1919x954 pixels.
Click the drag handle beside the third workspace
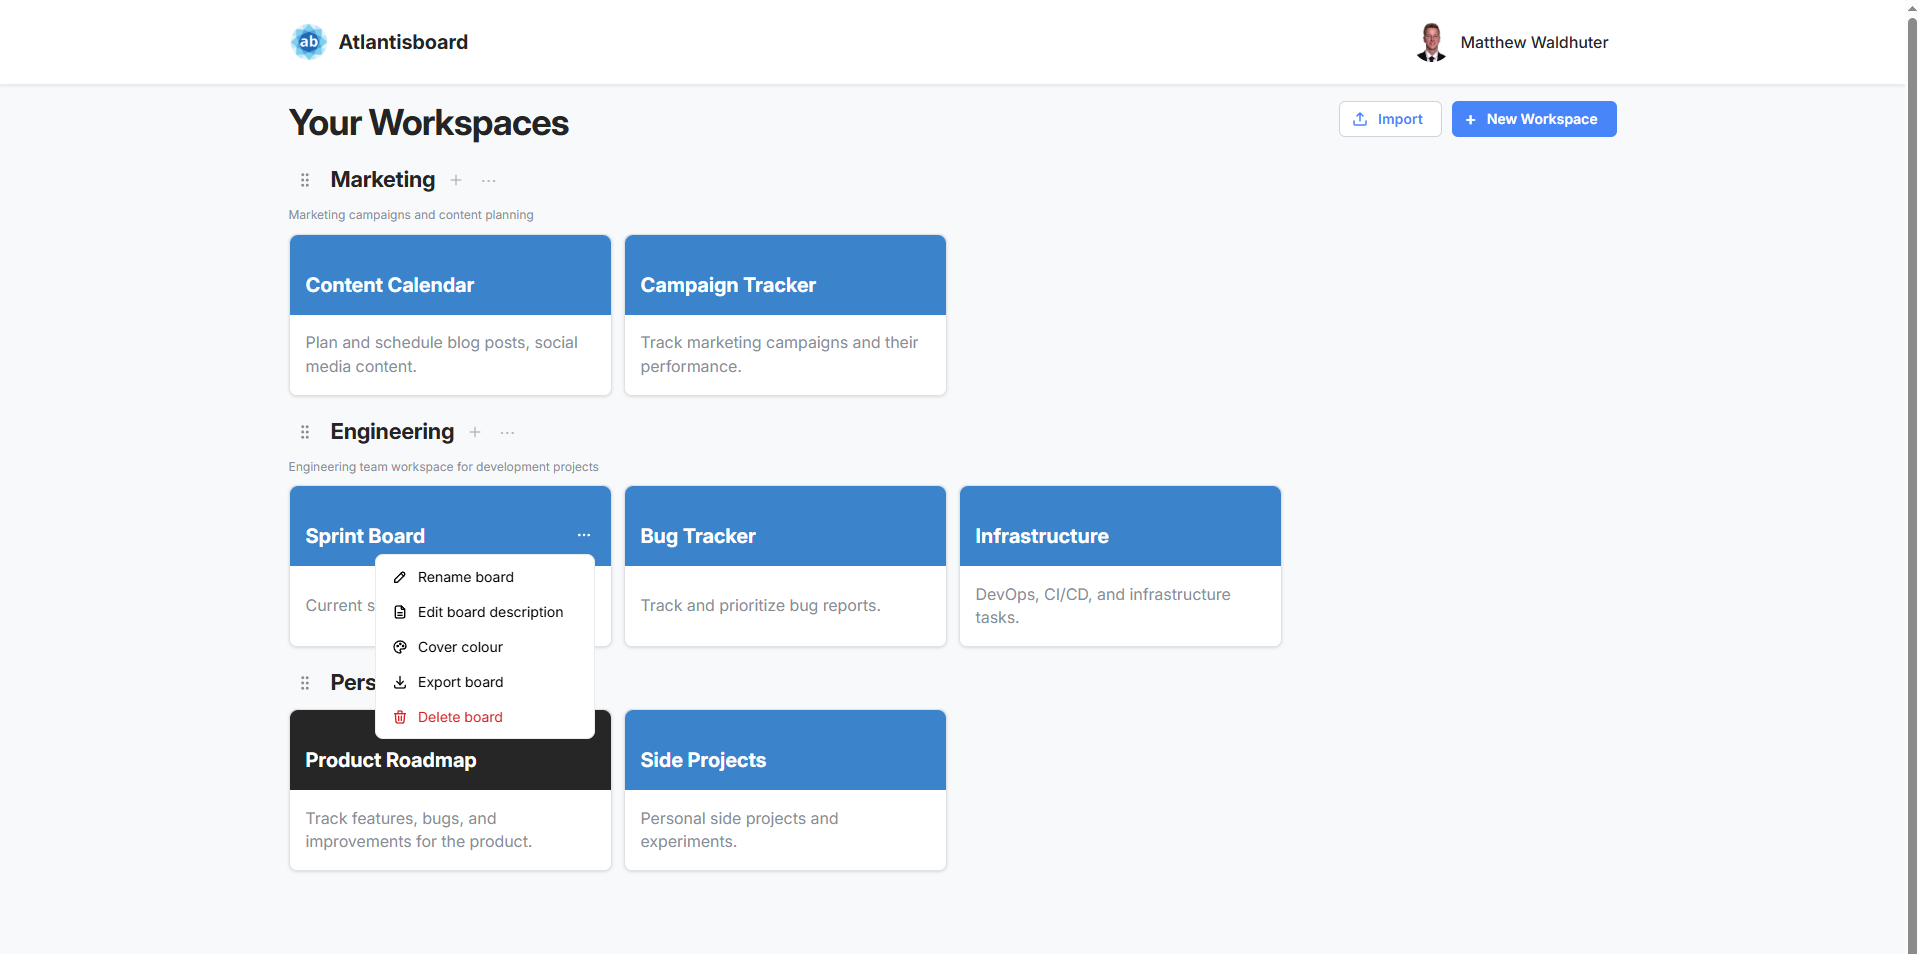pos(305,683)
